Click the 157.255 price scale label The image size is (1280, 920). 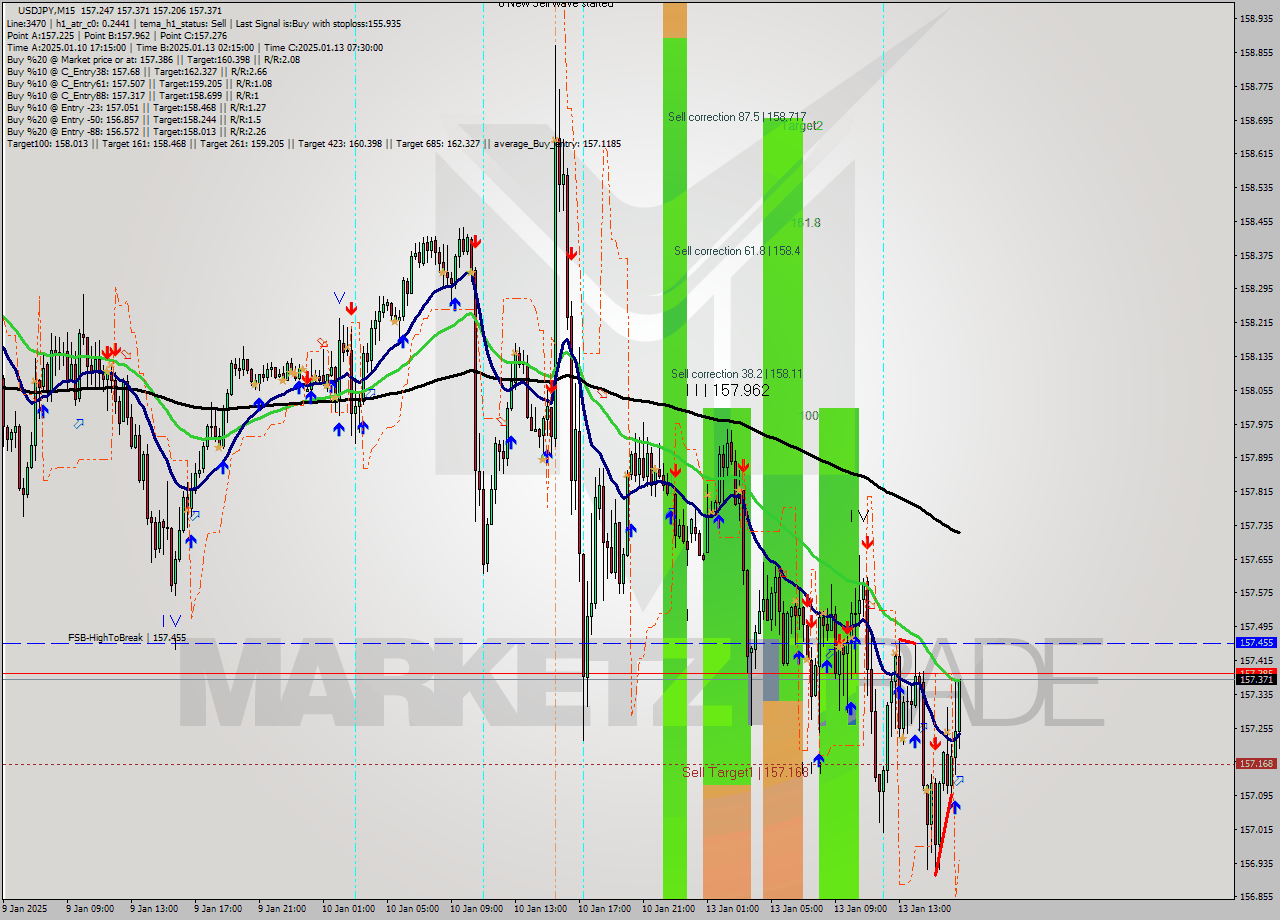1256,728
